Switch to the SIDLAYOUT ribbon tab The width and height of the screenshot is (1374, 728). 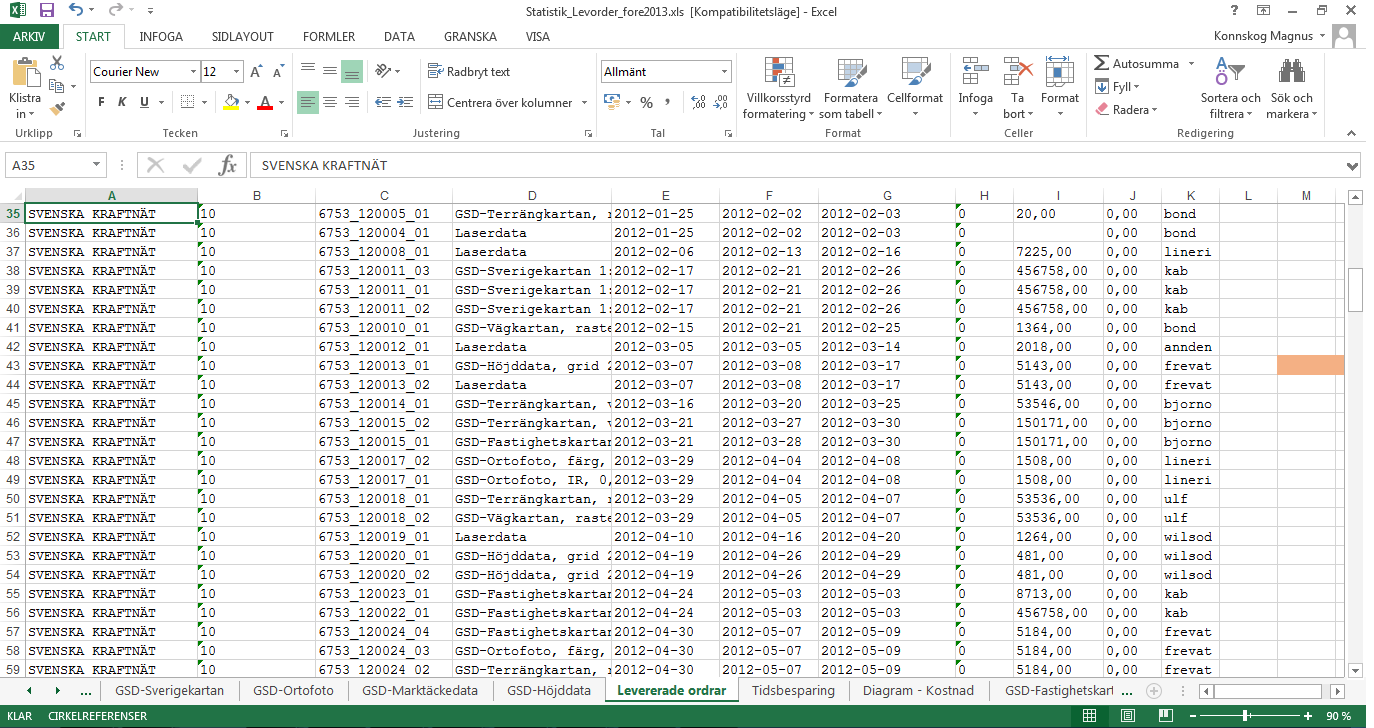(x=243, y=37)
